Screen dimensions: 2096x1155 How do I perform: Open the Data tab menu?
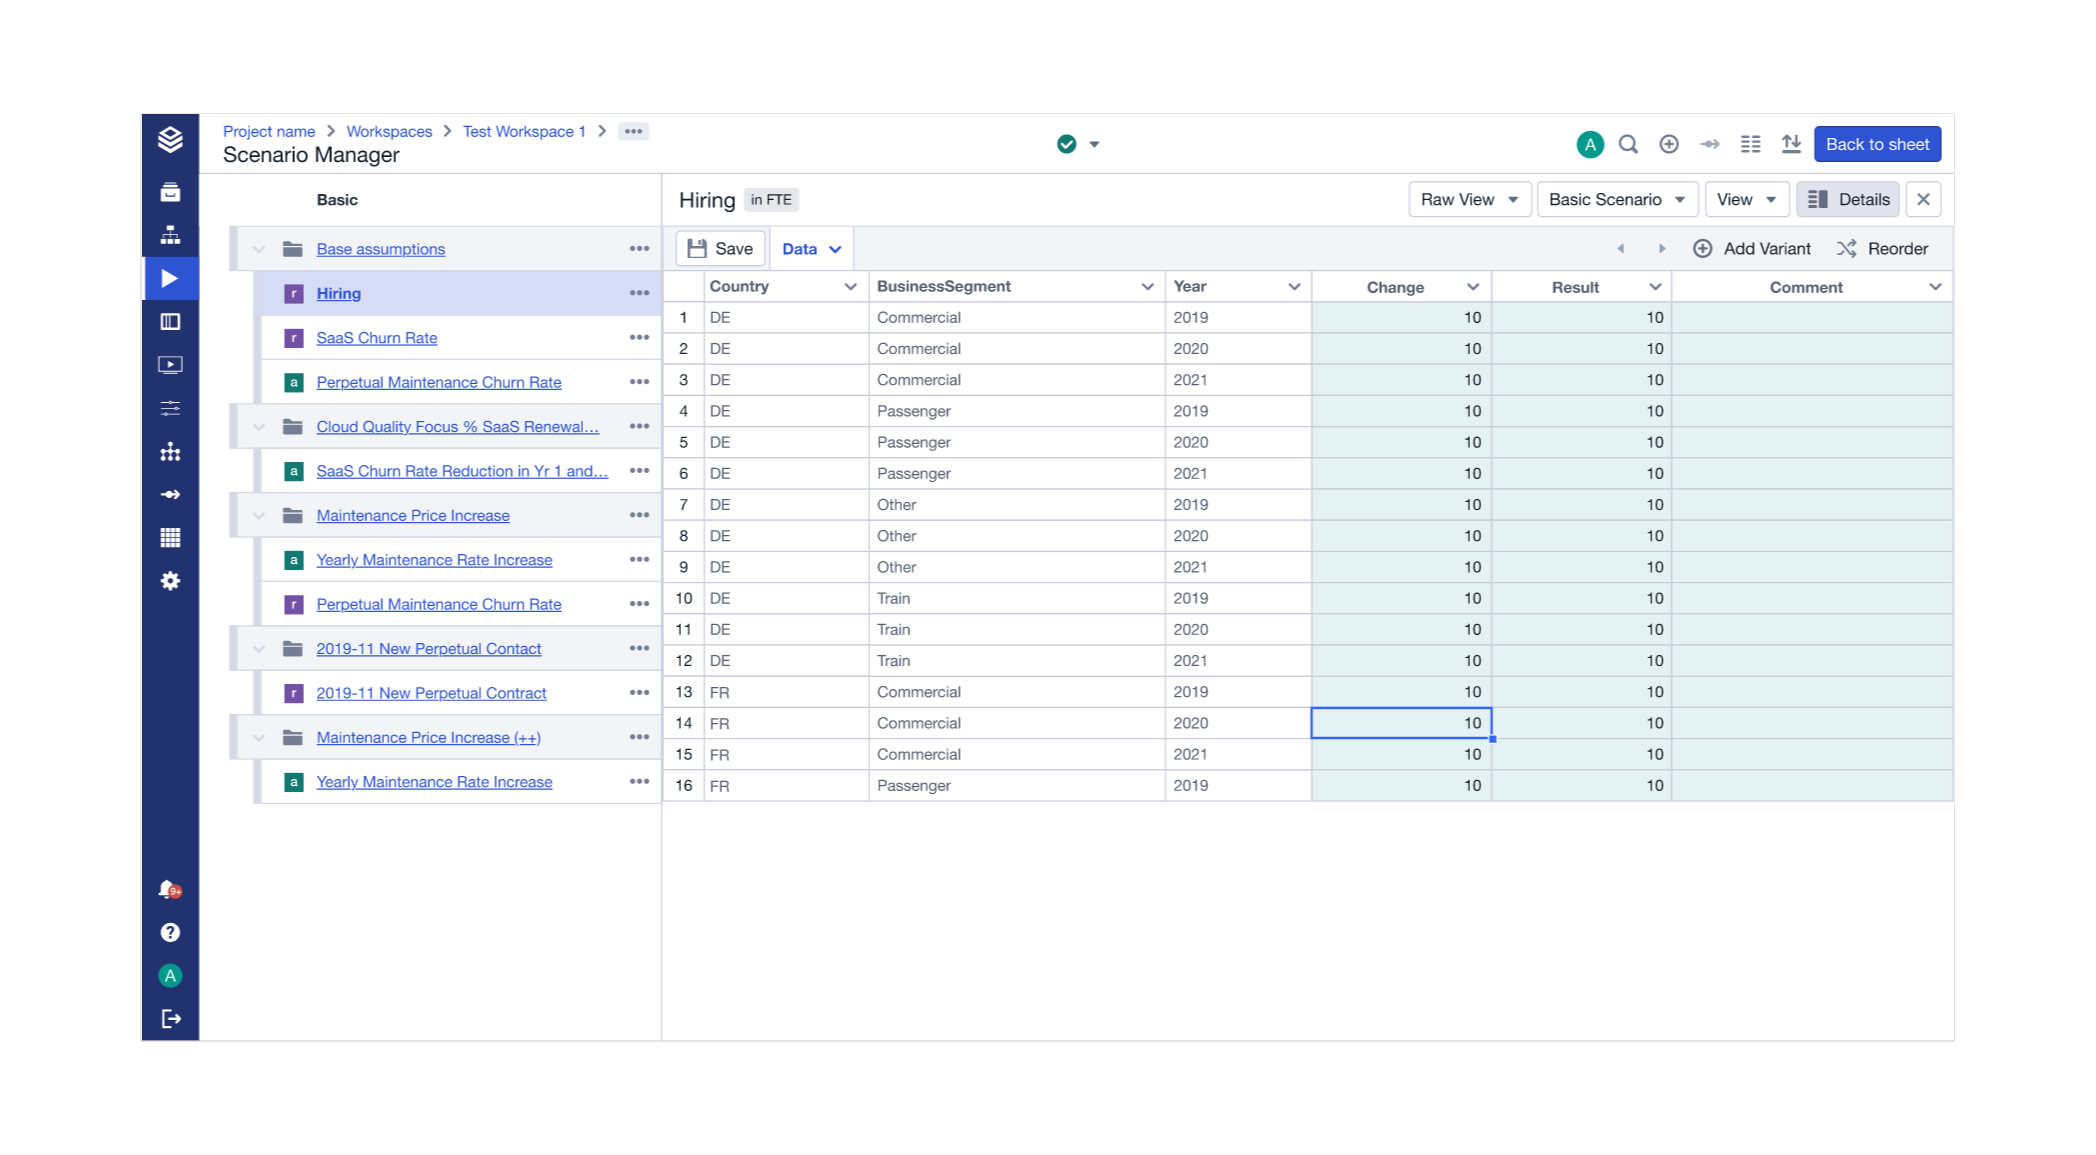[x=811, y=249]
